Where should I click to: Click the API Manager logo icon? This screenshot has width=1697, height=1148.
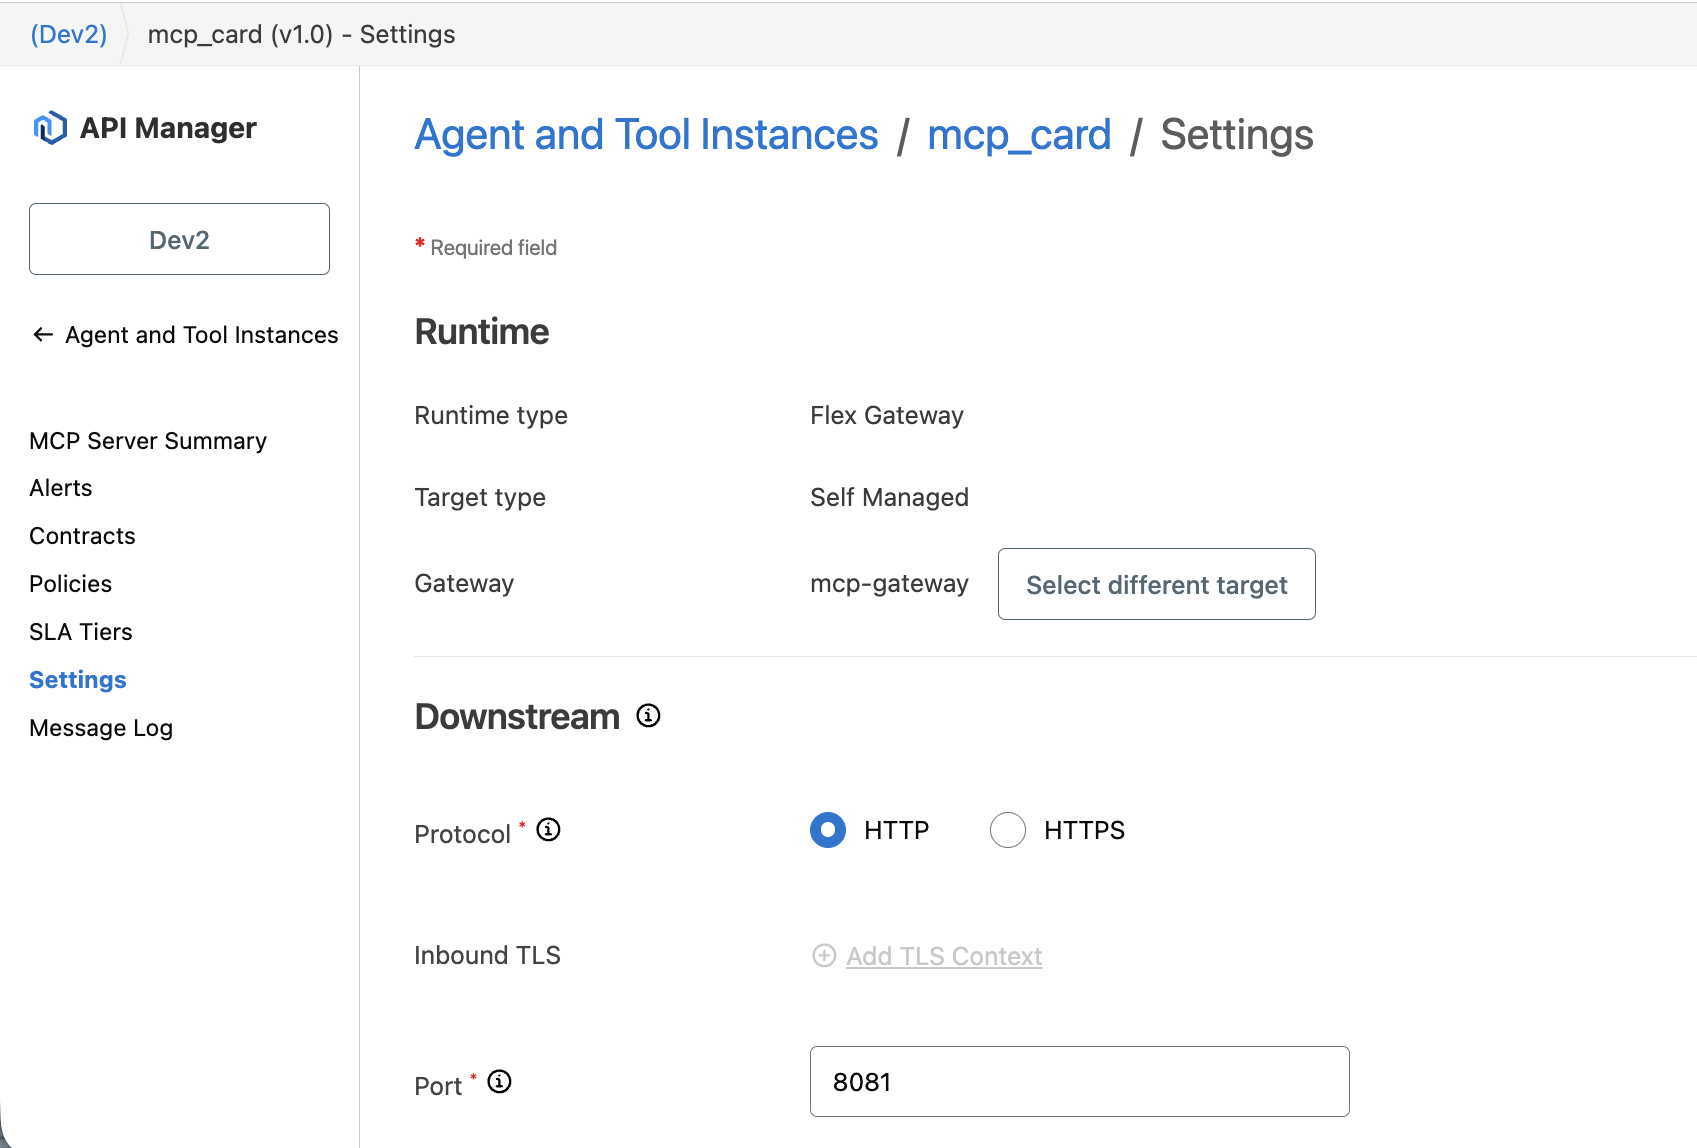pyautogui.click(x=50, y=128)
